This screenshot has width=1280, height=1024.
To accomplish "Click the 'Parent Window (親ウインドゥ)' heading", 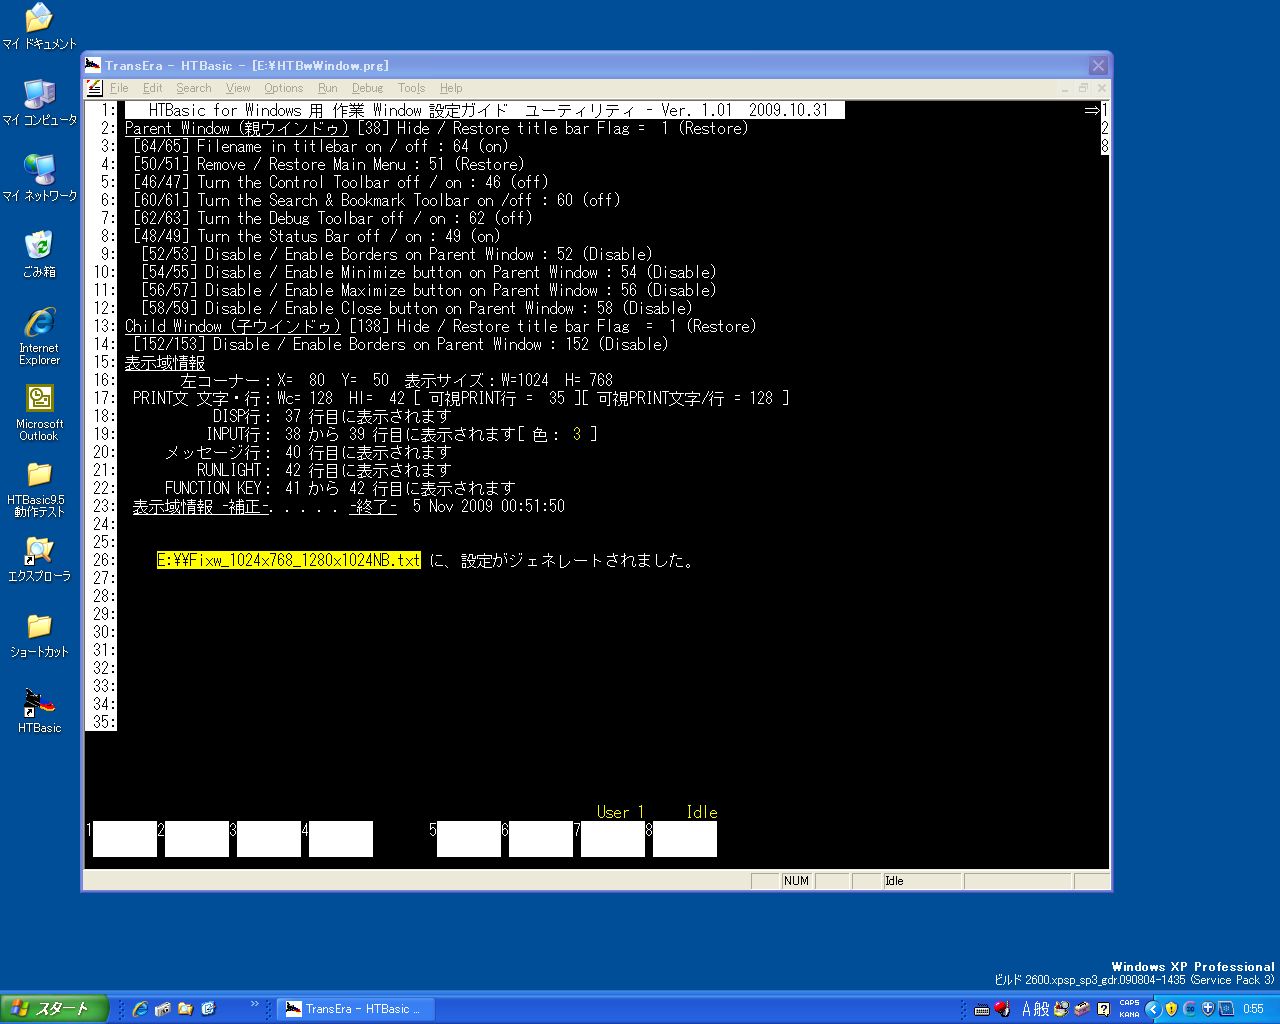I will click(236, 128).
